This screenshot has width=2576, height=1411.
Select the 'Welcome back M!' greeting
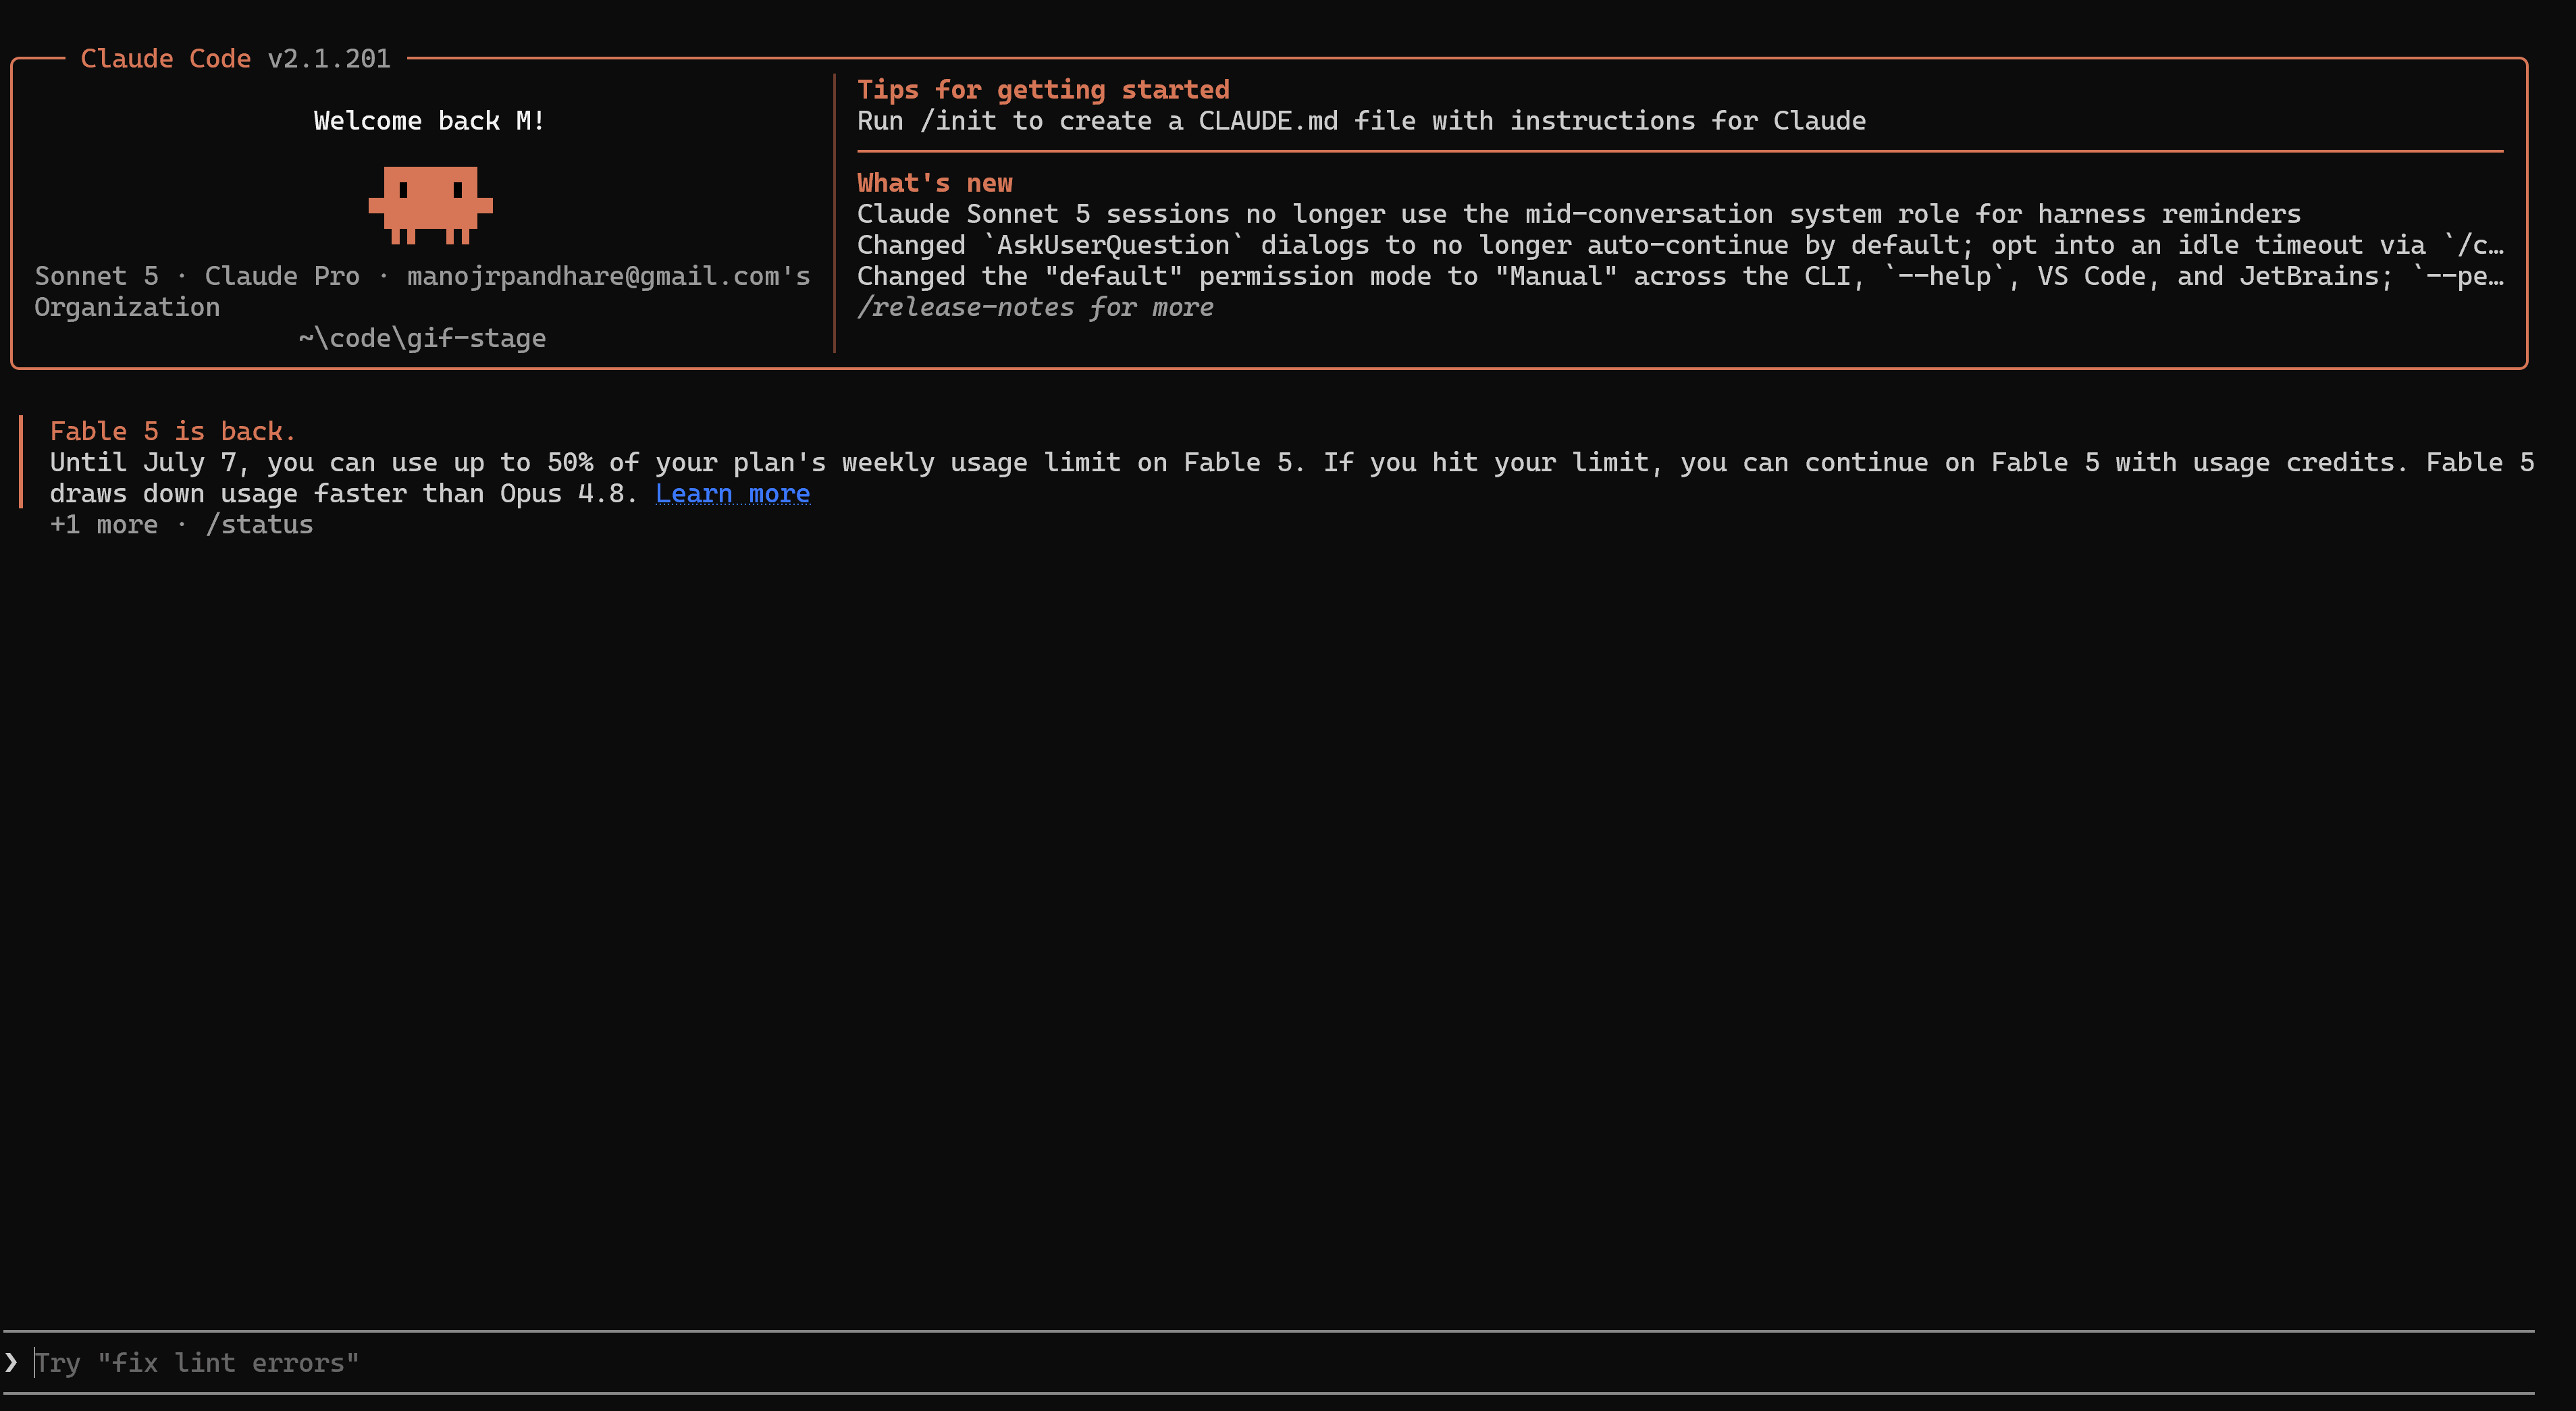click(429, 121)
